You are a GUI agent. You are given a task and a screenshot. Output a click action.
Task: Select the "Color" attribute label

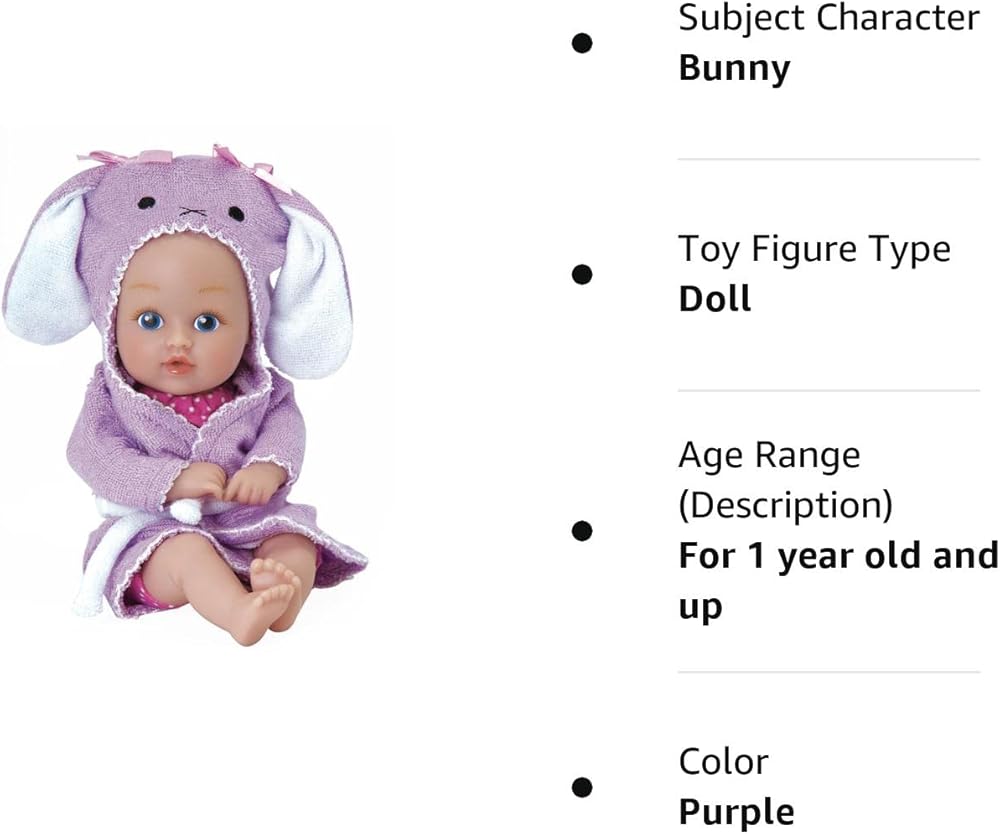coord(724,761)
